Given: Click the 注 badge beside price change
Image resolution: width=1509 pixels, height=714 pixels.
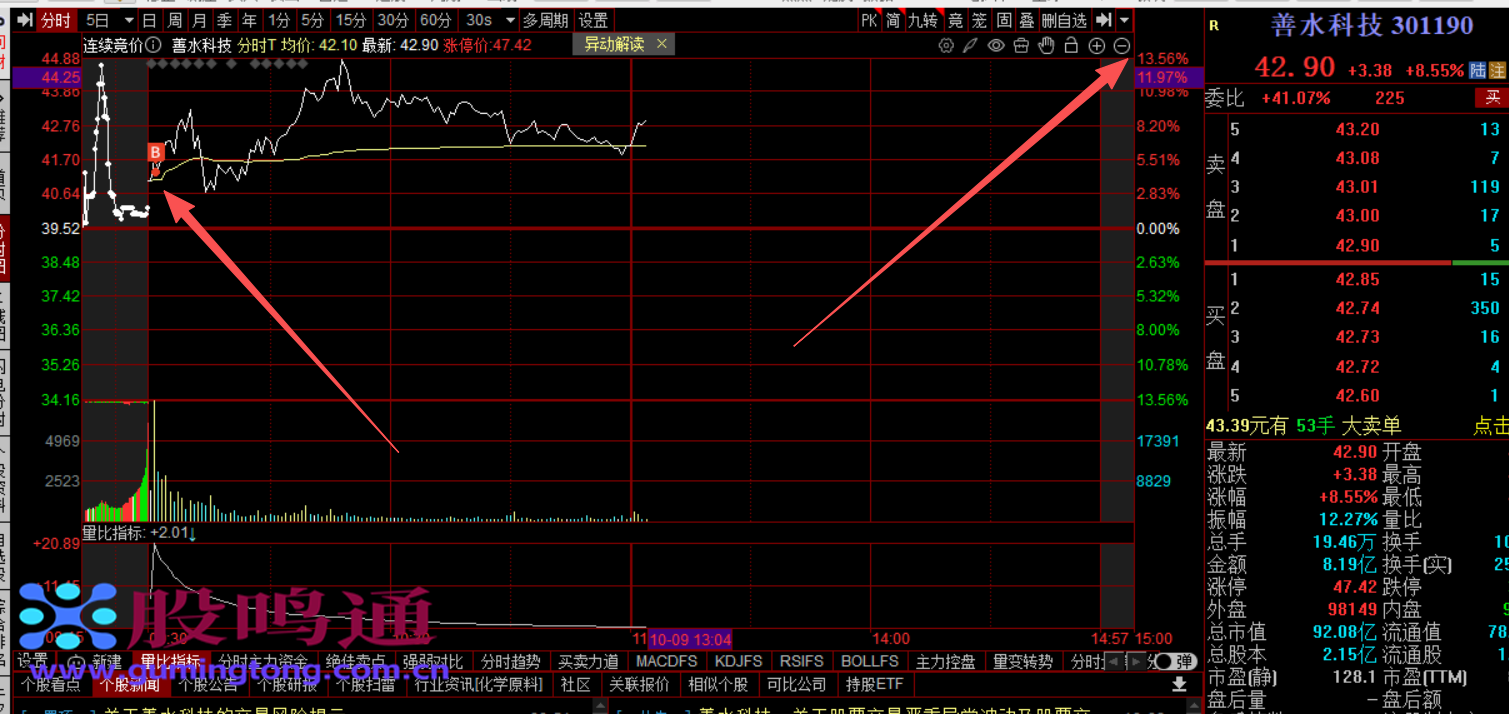Looking at the screenshot, I should (x=1498, y=70).
